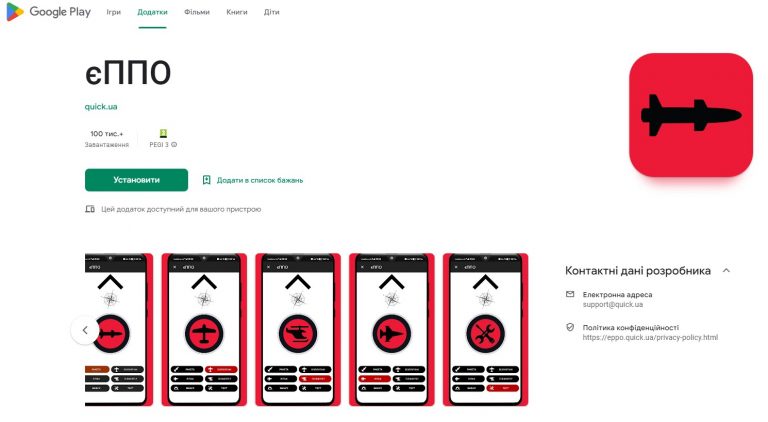Click the Електронна адреса label

click(x=617, y=295)
